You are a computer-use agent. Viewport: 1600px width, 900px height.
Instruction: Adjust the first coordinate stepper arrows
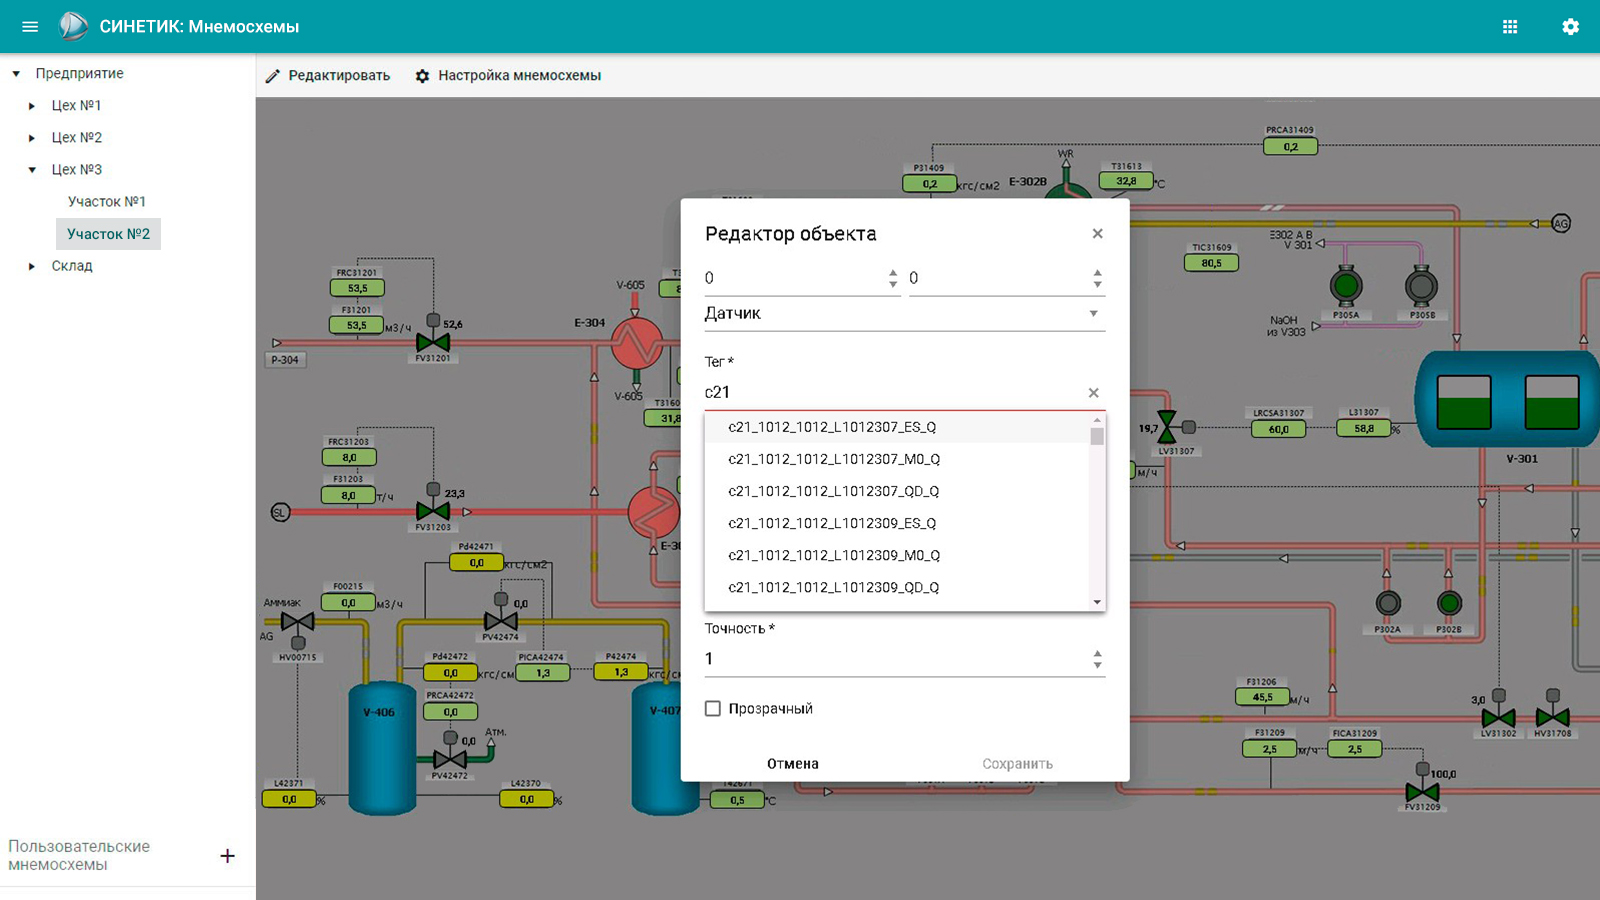(893, 278)
